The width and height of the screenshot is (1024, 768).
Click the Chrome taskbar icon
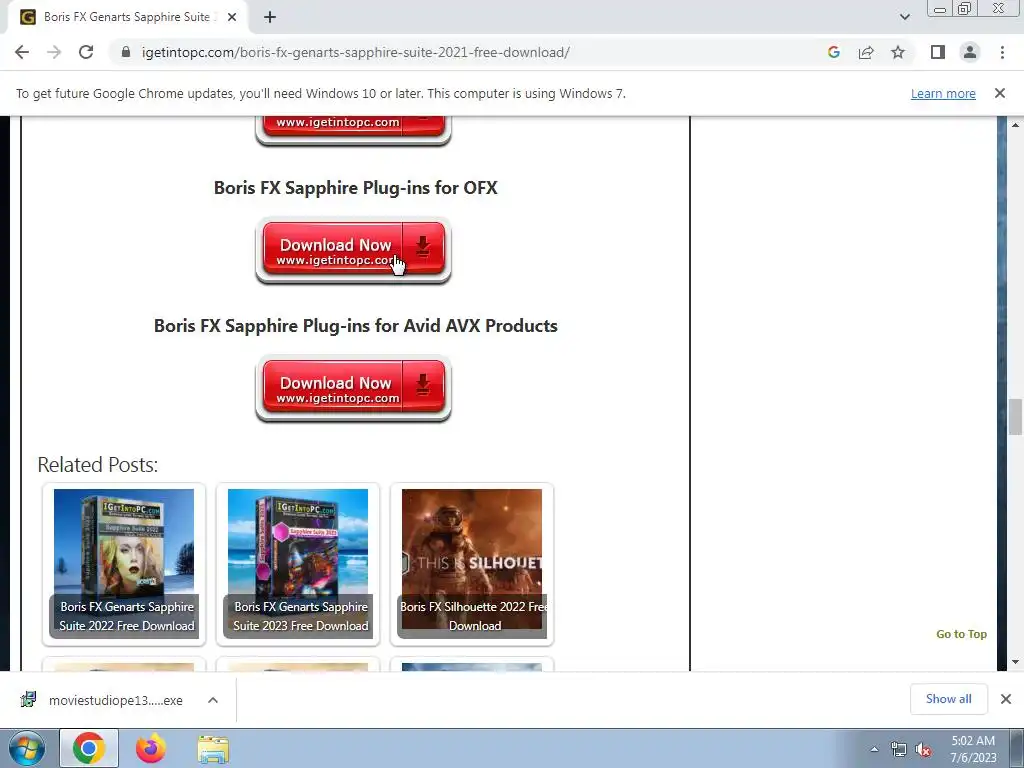pos(89,748)
